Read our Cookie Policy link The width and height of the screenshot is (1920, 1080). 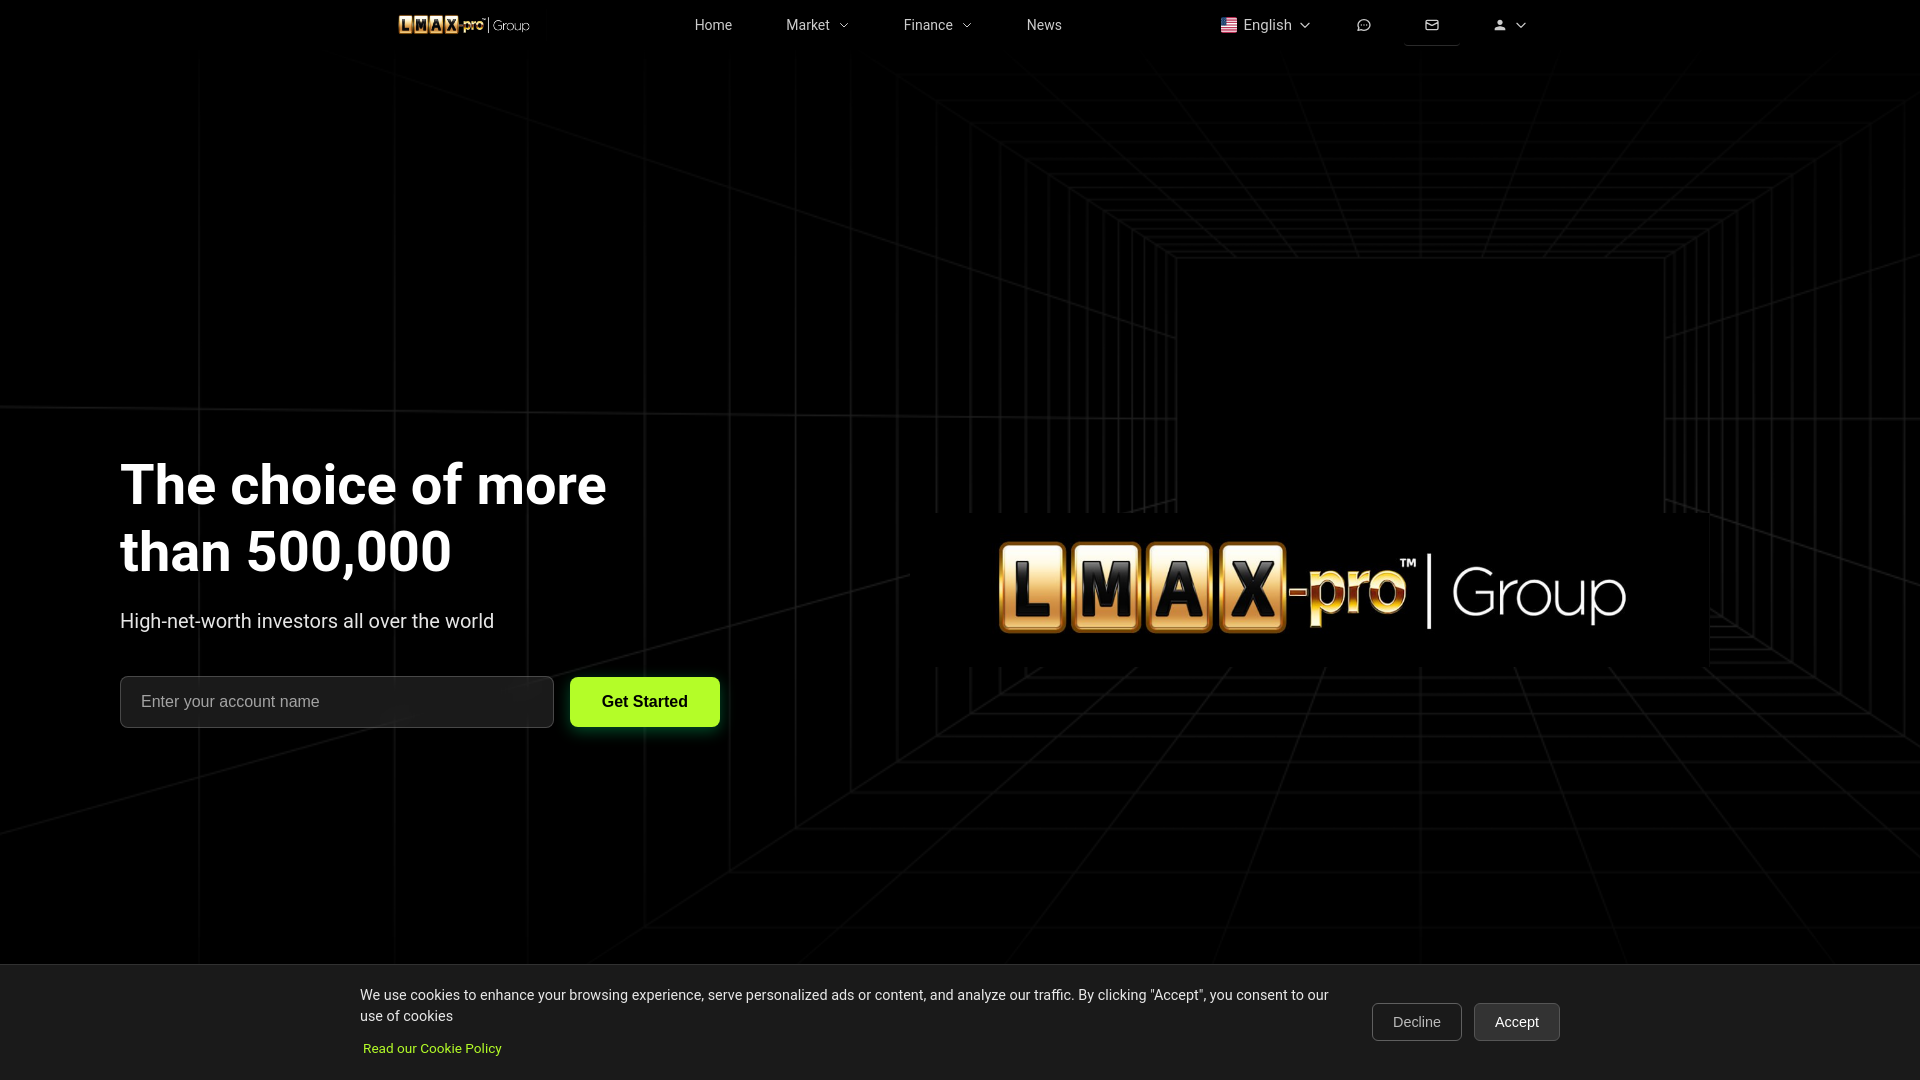(x=432, y=1048)
